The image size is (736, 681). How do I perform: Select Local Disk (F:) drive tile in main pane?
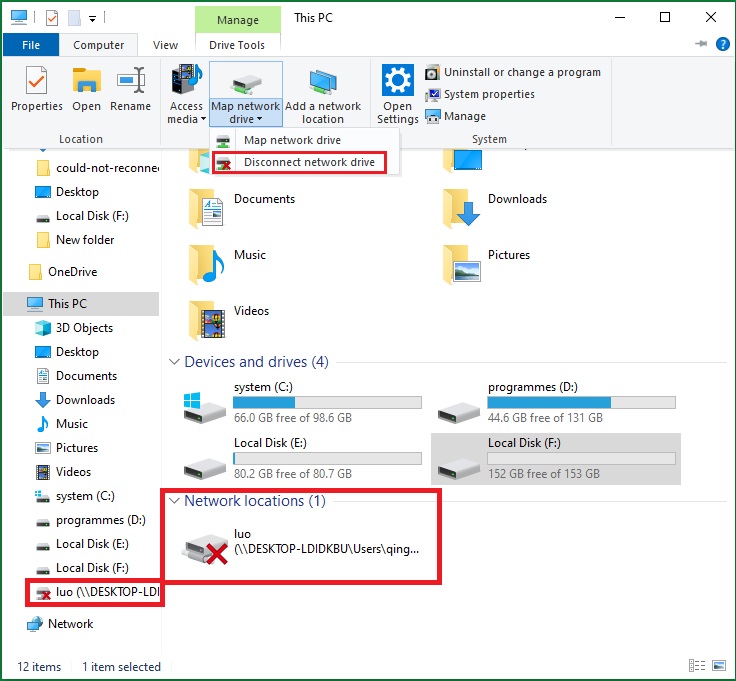[556, 459]
